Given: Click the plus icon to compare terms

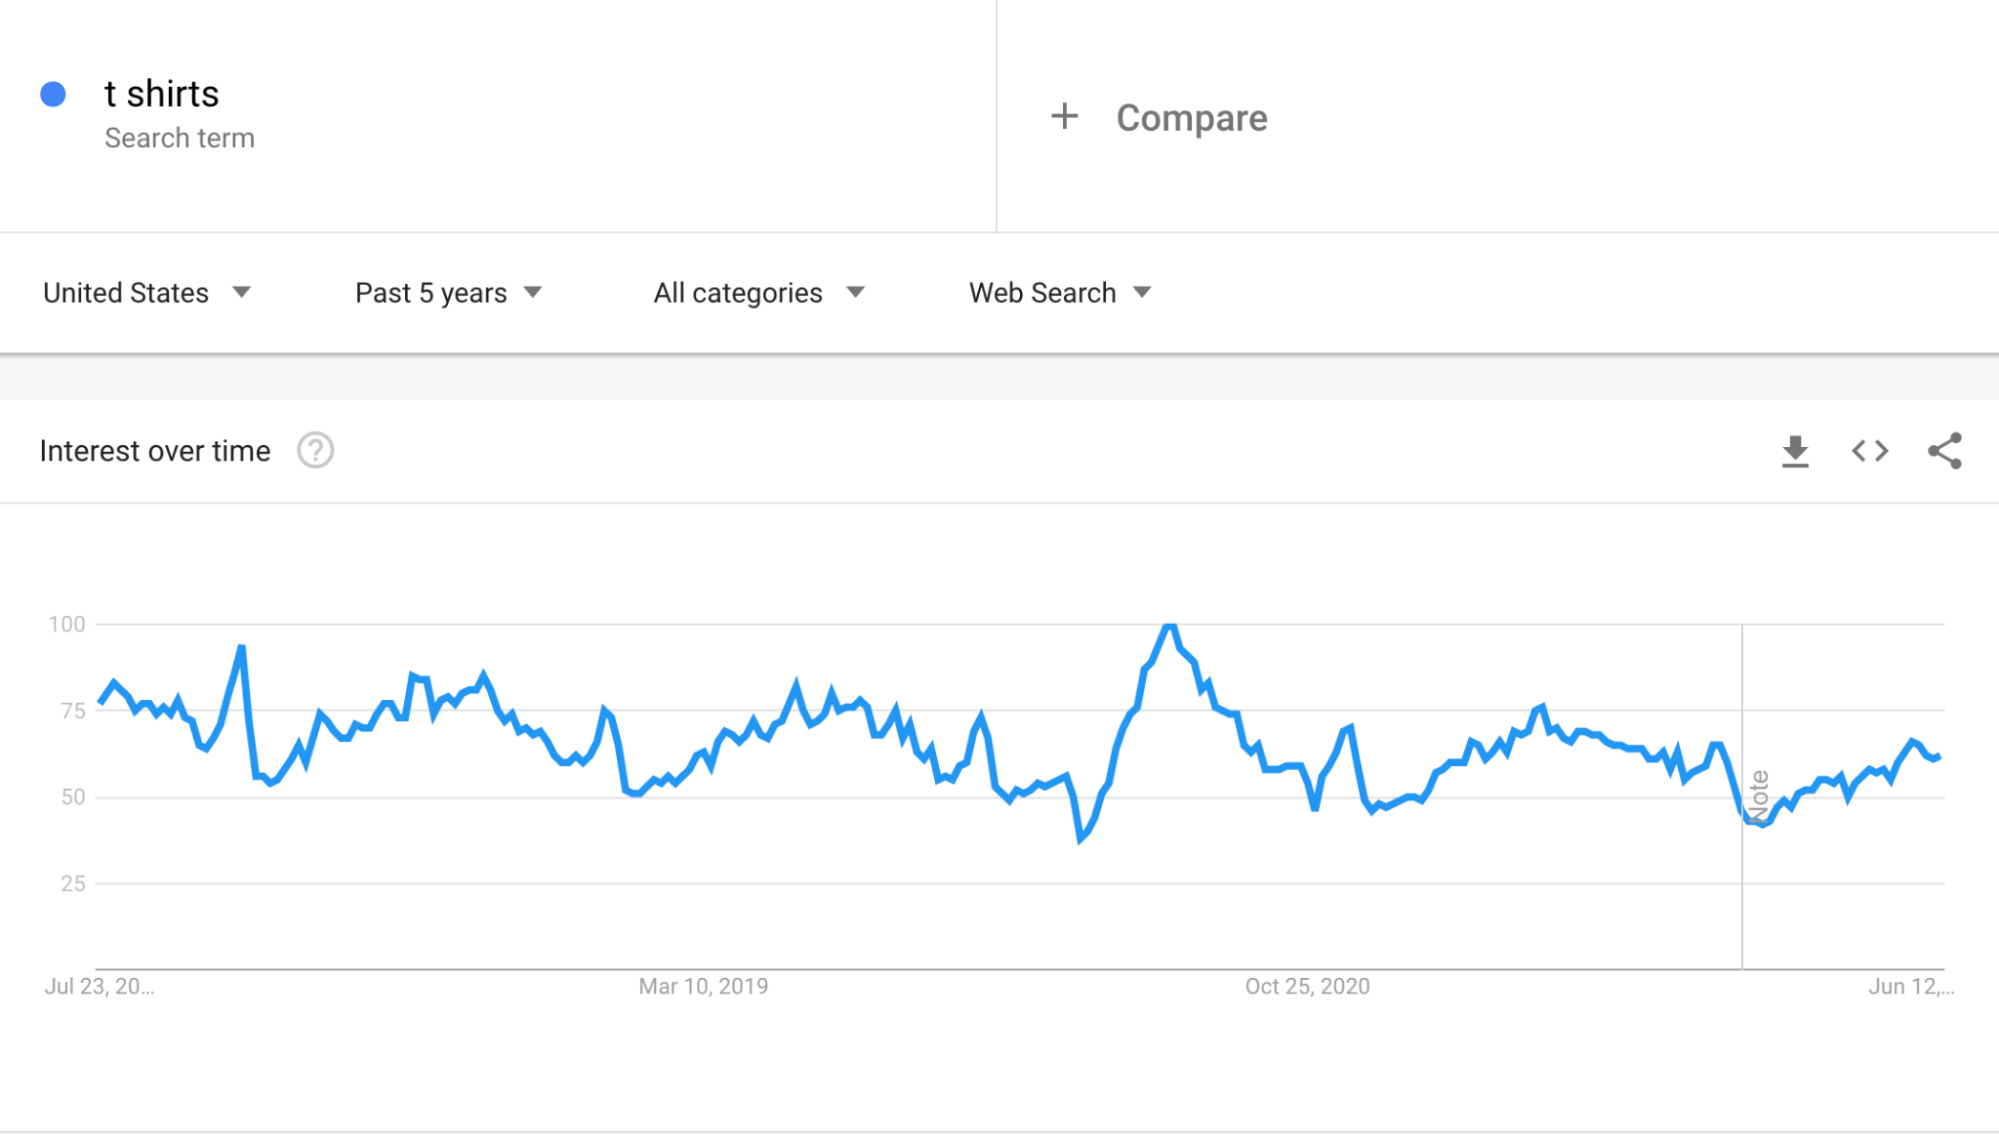Looking at the screenshot, I should [1070, 118].
